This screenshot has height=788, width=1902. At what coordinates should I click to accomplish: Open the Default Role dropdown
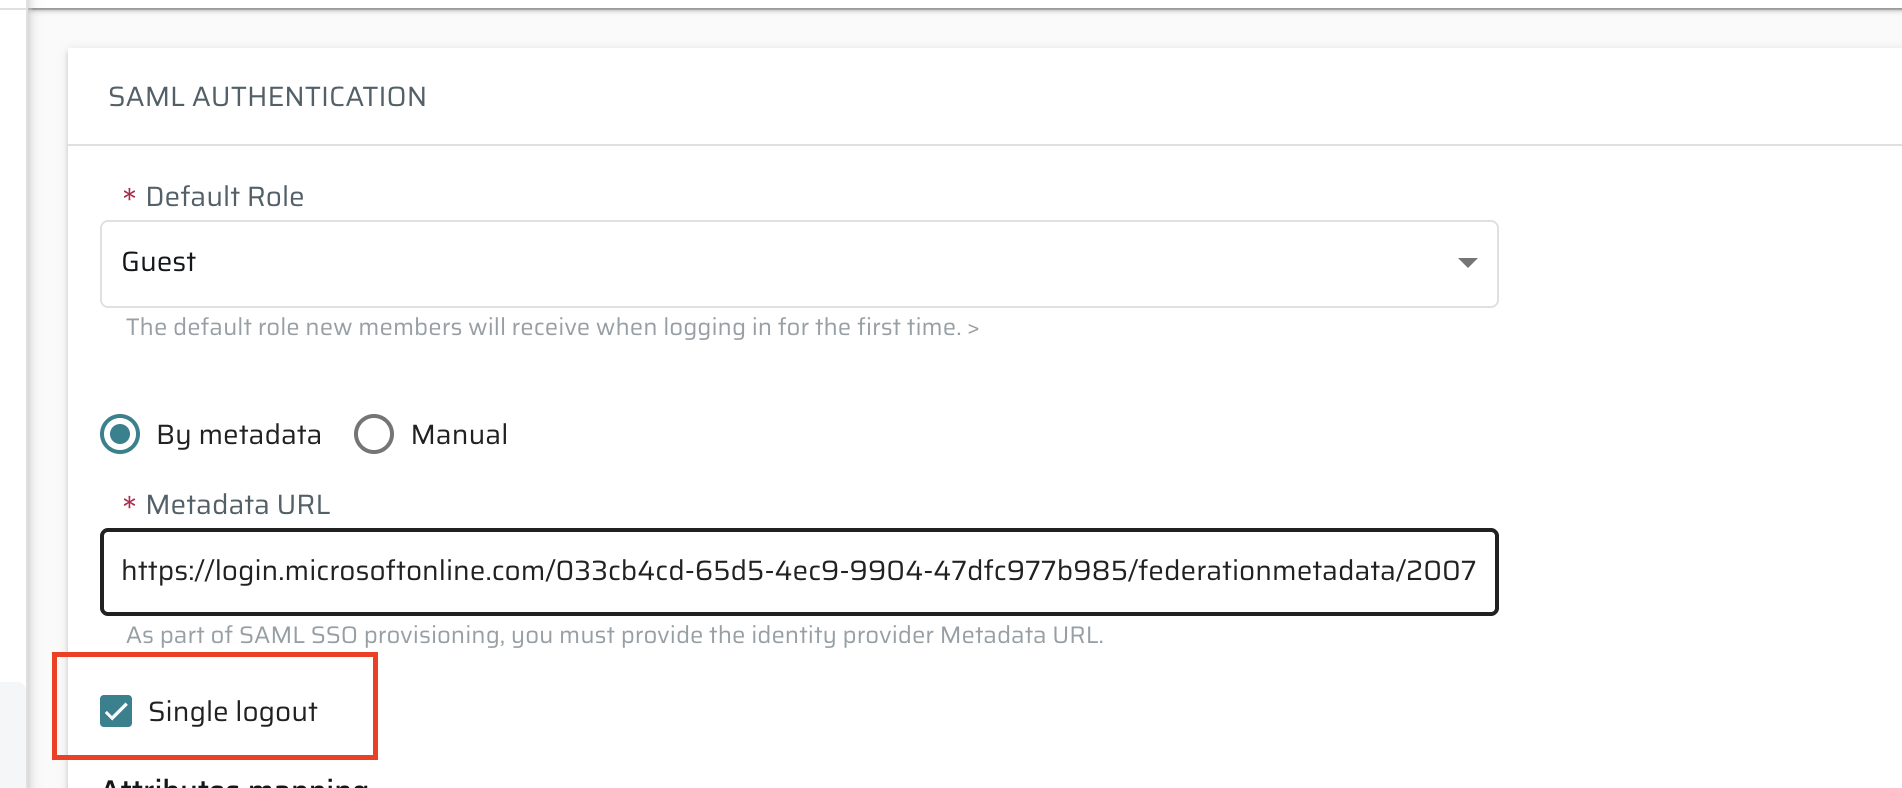coord(799,264)
